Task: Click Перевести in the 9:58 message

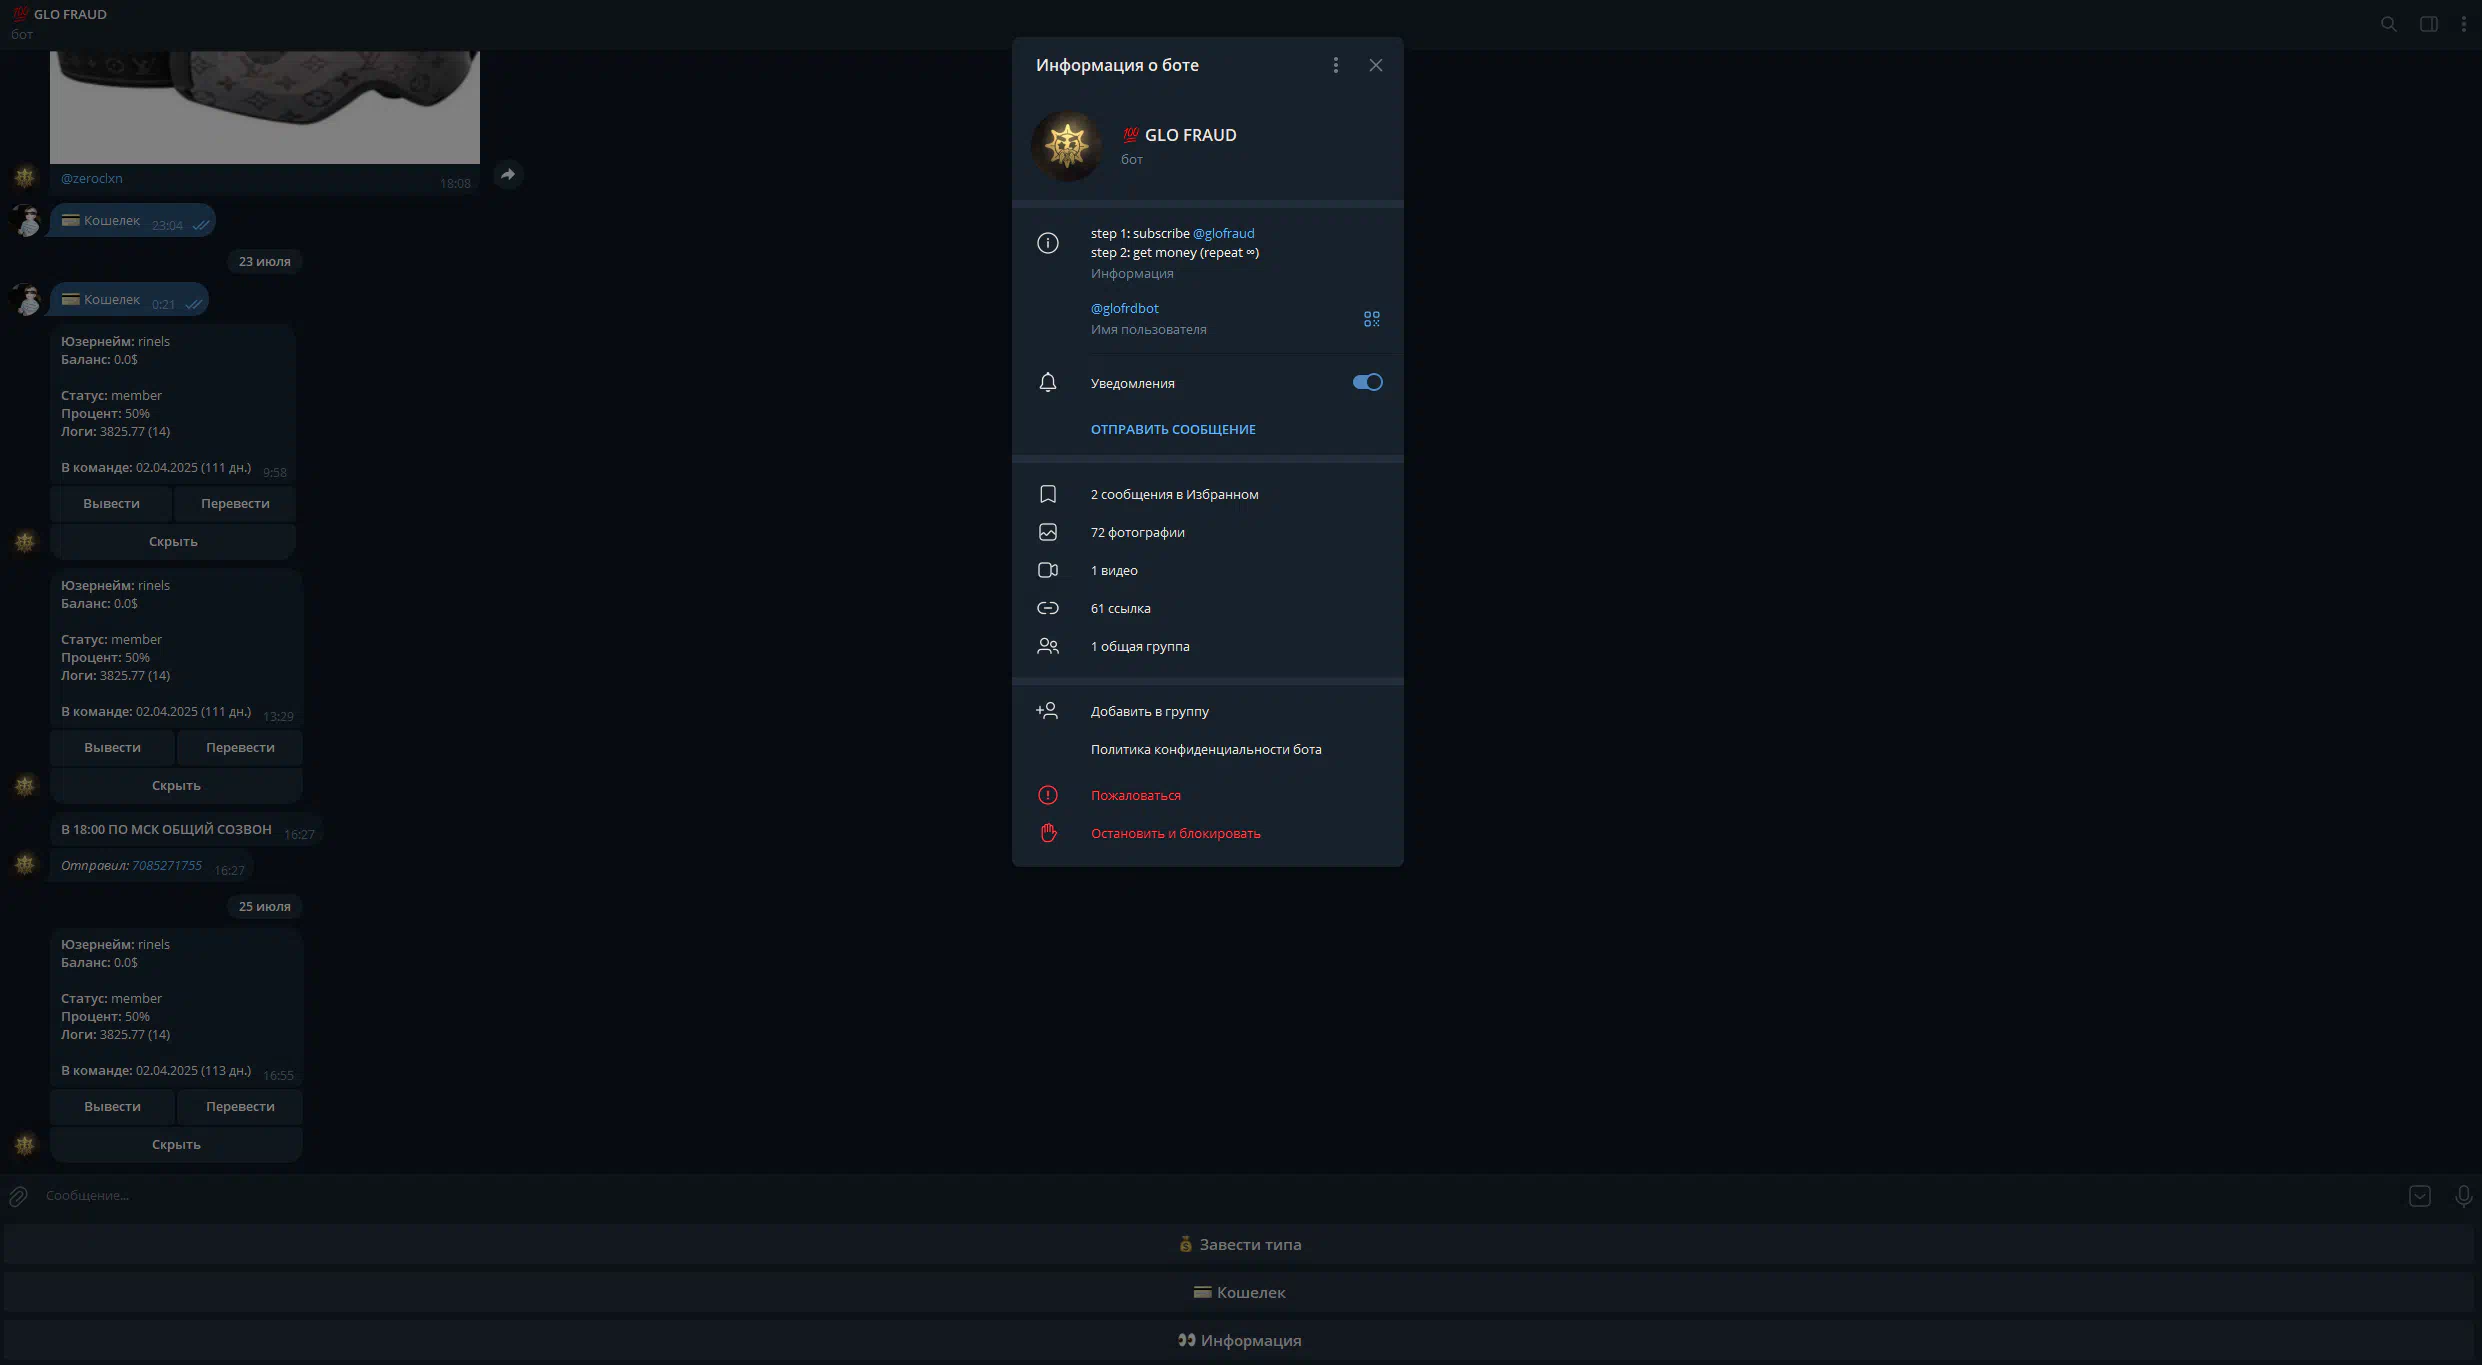Action: (x=235, y=503)
